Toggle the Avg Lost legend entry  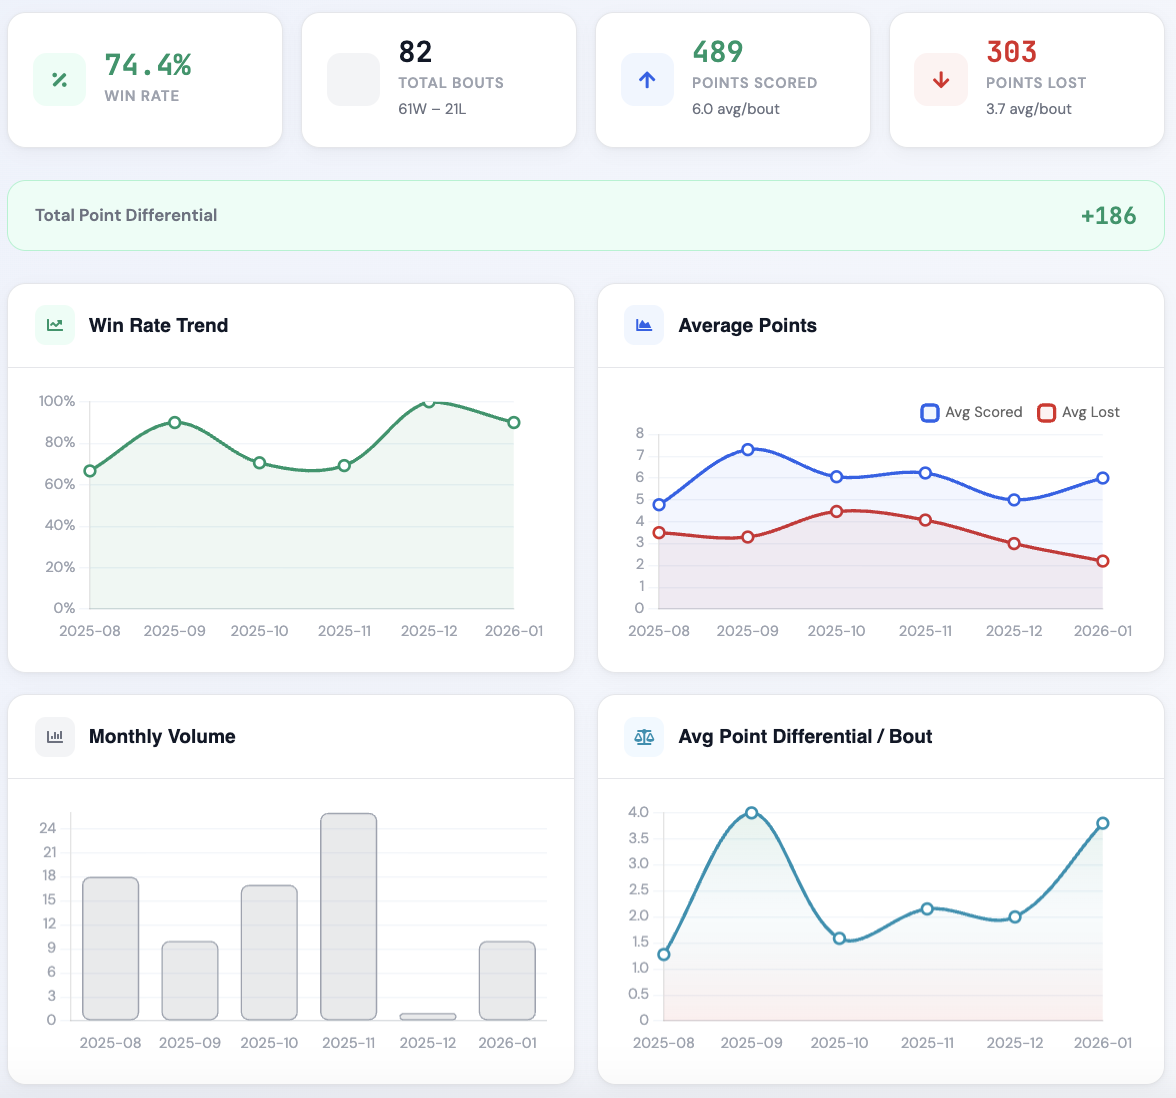click(1078, 412)
